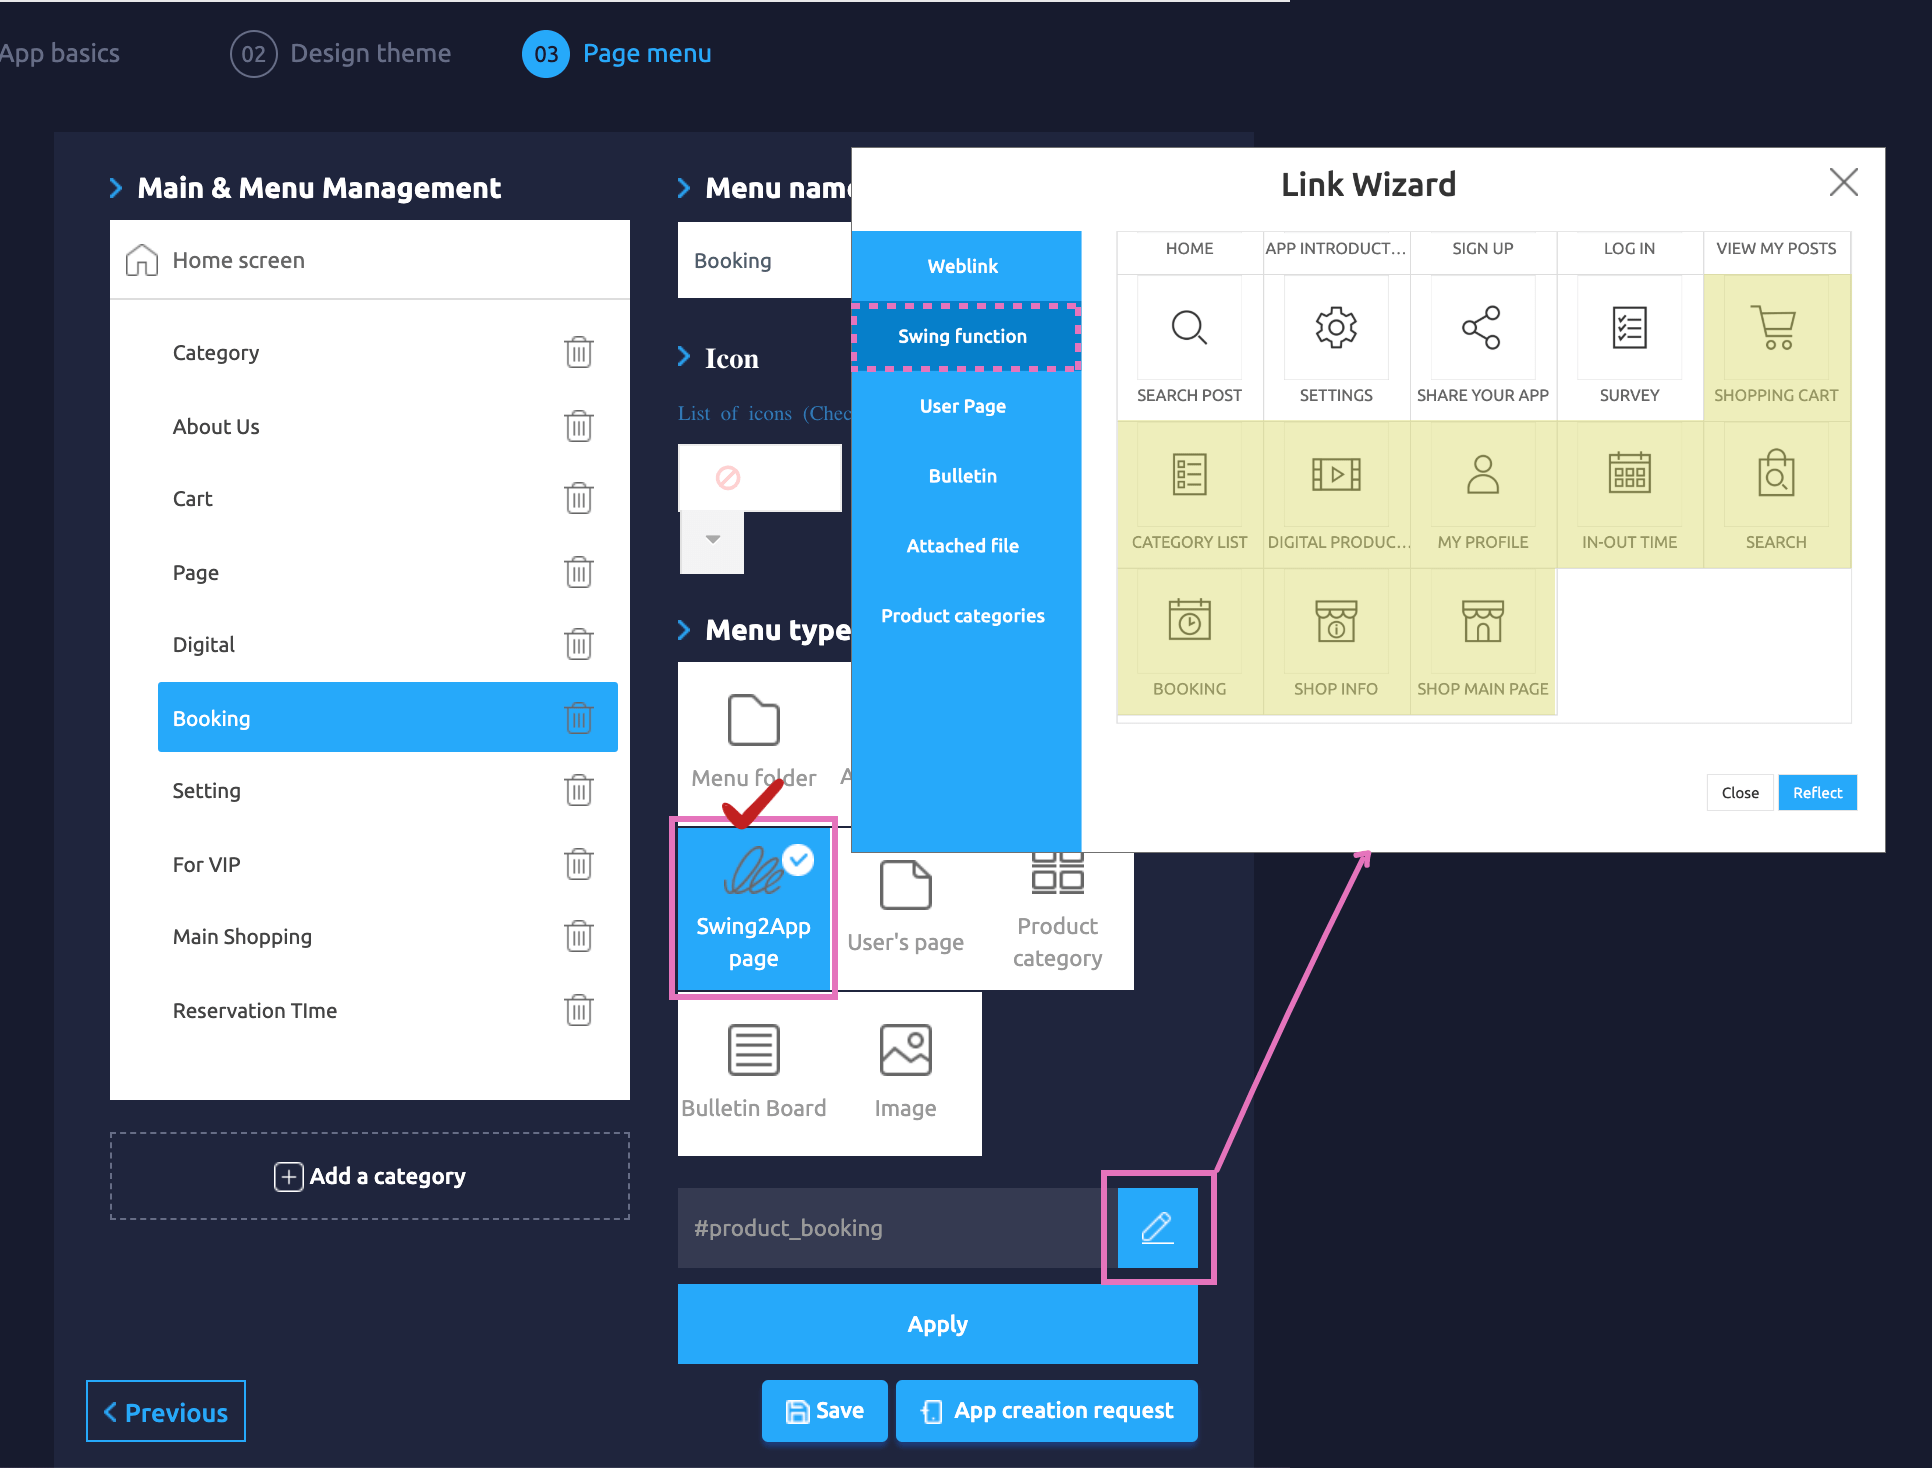1932x1468 pixels.
Task: Switch to the Weblink tab
Action: pos(962,266)
